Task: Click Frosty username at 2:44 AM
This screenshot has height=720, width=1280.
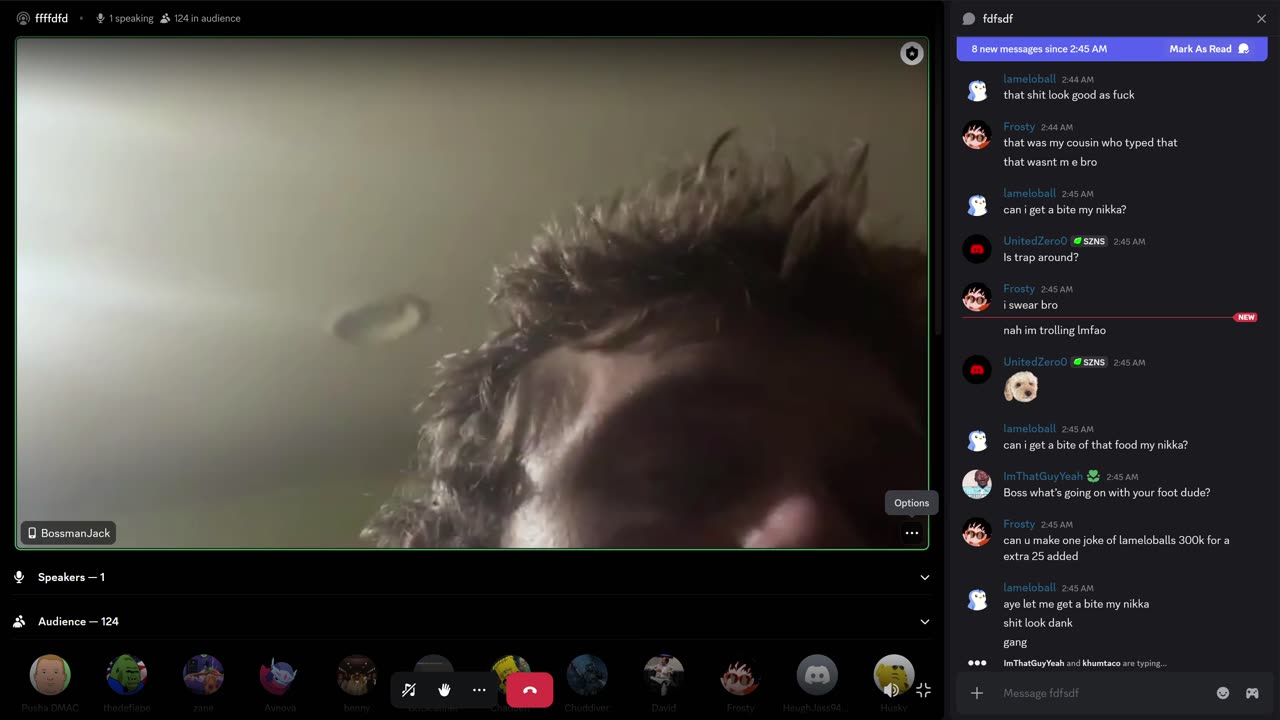Action: click(1019, 127)
